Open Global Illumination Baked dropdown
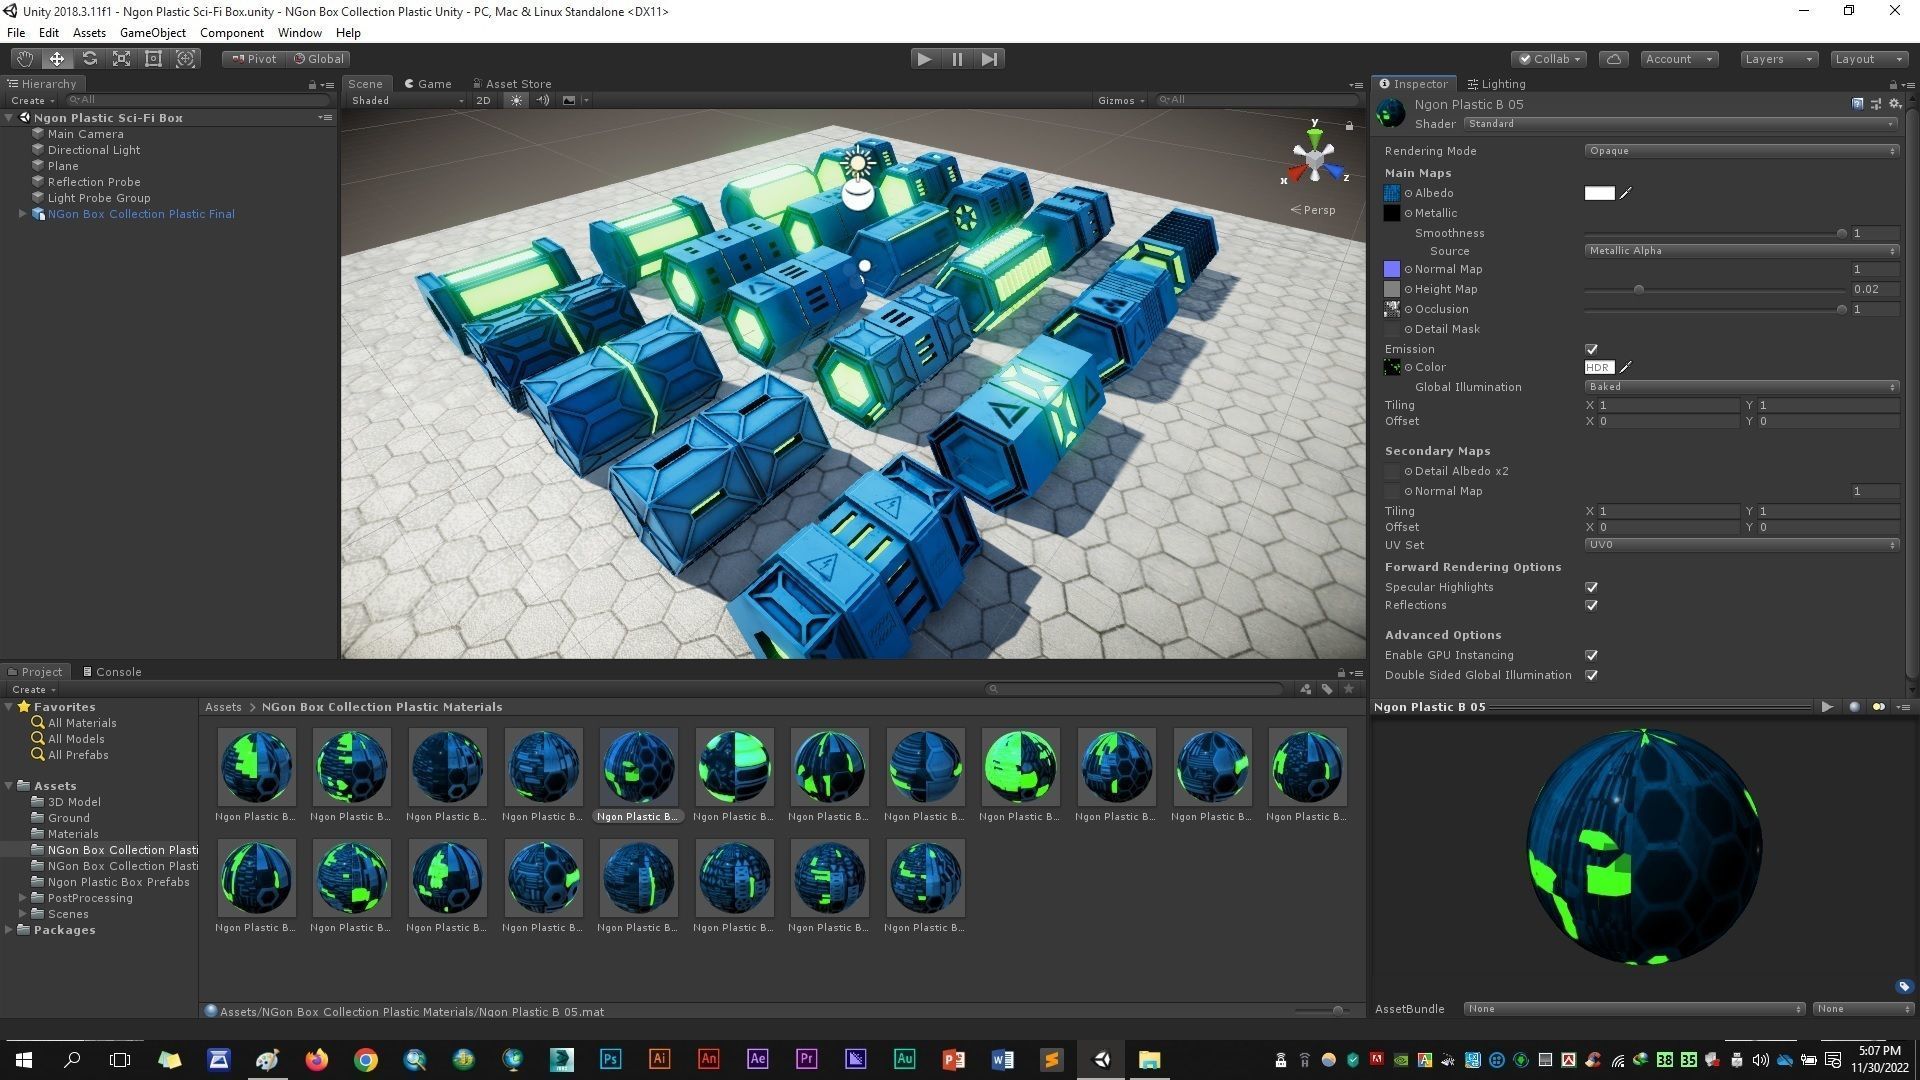 pyautogui.click(x=1741, y=387)
